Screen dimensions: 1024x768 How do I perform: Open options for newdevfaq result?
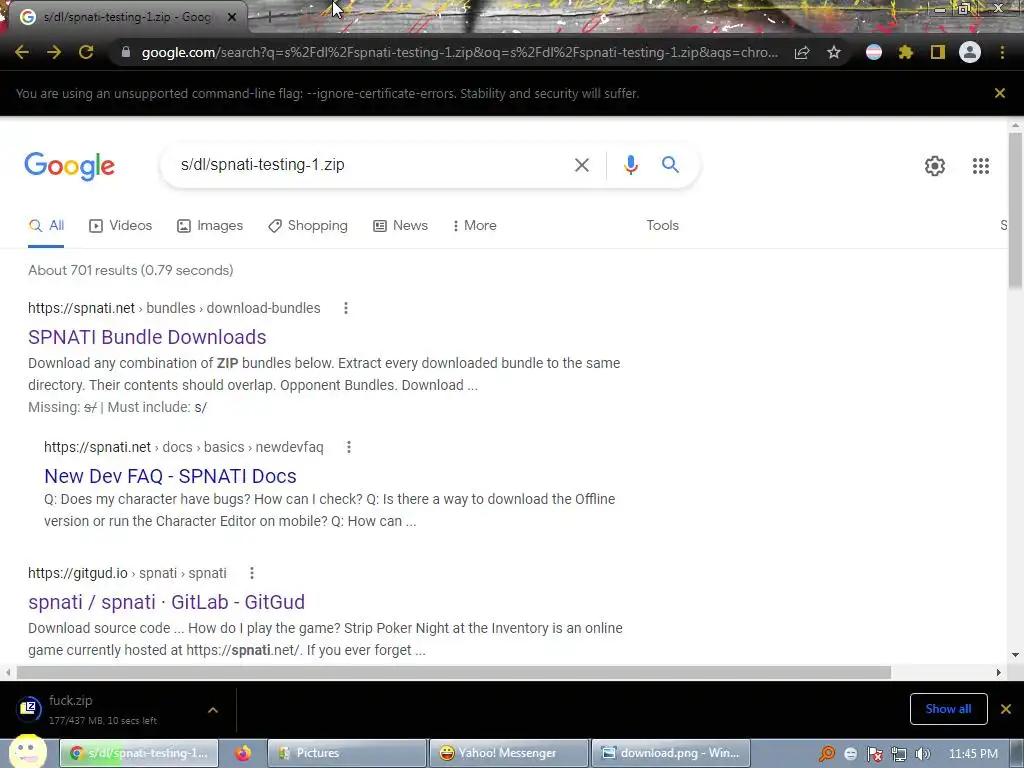(x=349, y=447)
